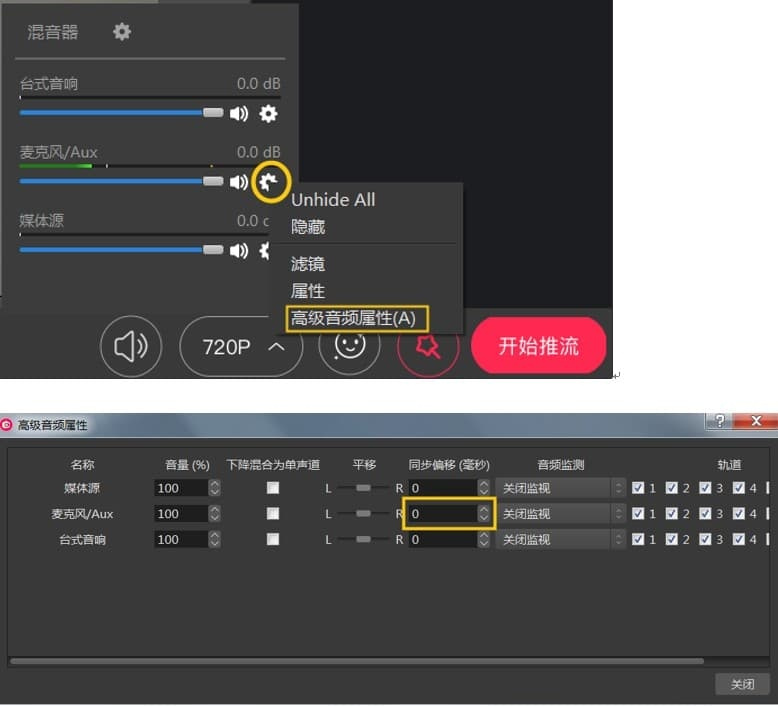The height and width of the screenshot is (707, 778).
Task: Open the 台式音响 gear settings icon
Action: (268, 114)
